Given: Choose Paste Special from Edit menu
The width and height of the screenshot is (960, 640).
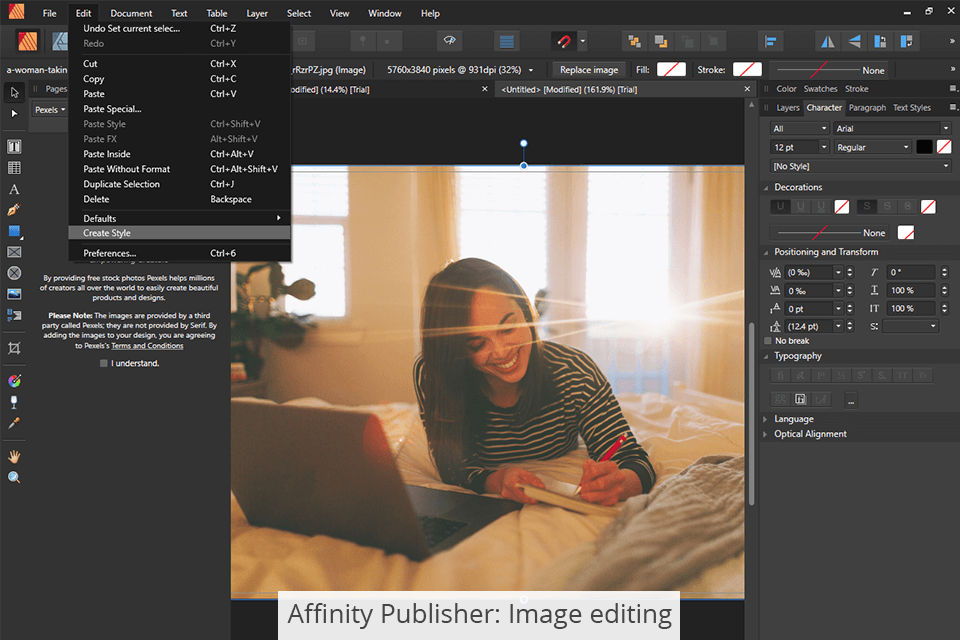Looking at the screenshot, I should (179, 109).
